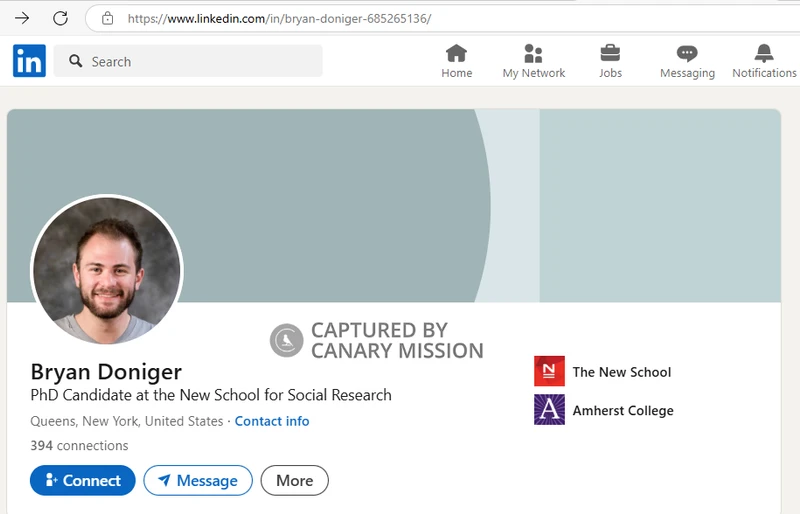Click the Amherst College logo icon
Viewport: 800px width, 514px height.
(x=549, y=409)
